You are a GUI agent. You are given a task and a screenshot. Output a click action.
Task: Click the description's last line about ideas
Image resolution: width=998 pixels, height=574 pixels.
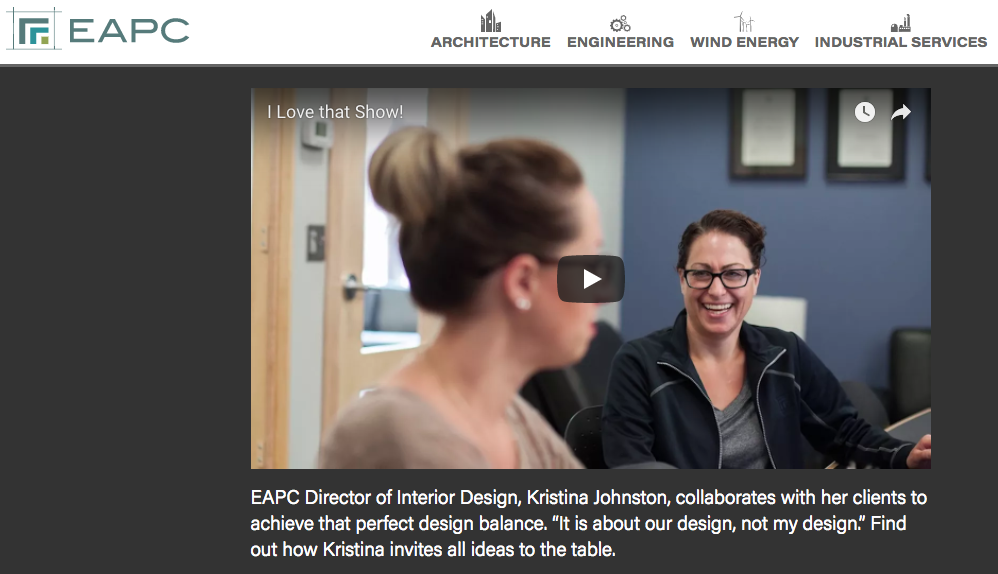[x=433, y=549]
